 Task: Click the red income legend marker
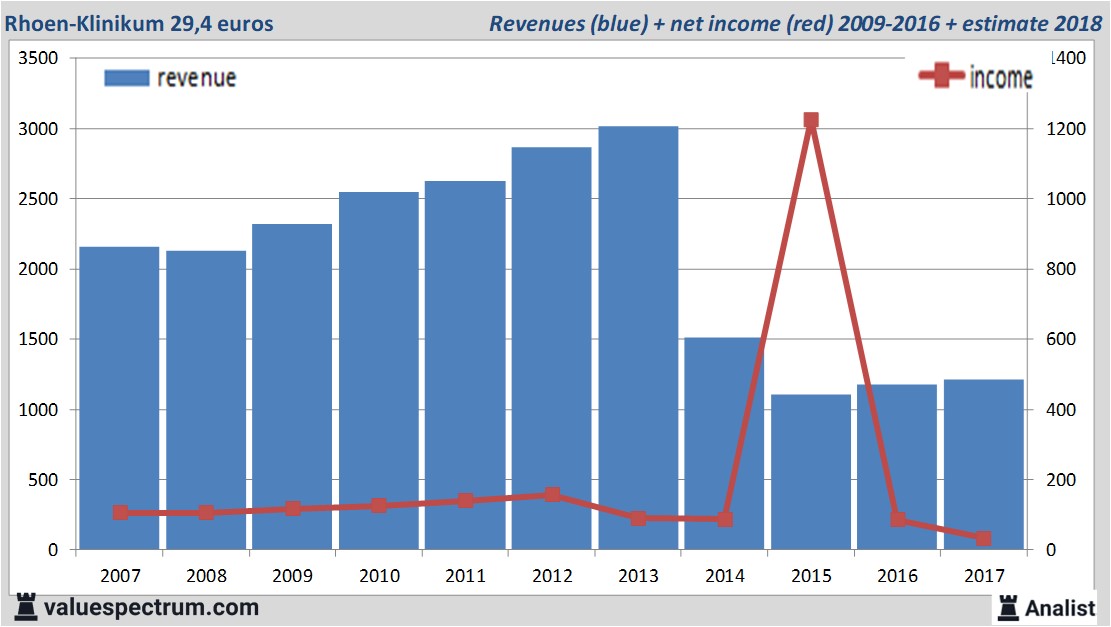(x=942, y=75)
